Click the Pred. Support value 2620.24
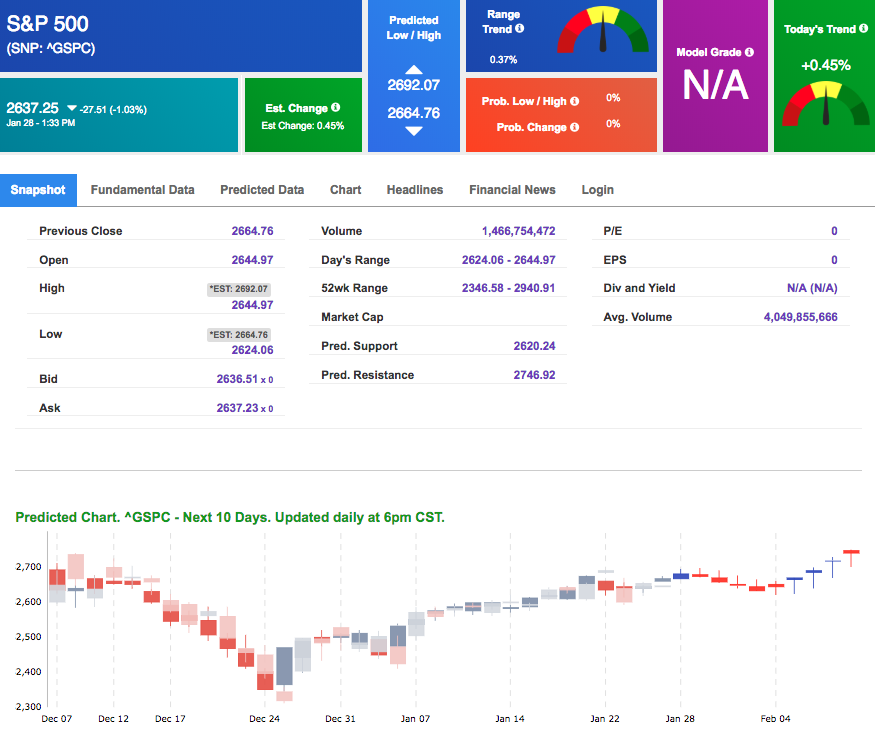This screenshot has width=875, height=731. [534, 347]
